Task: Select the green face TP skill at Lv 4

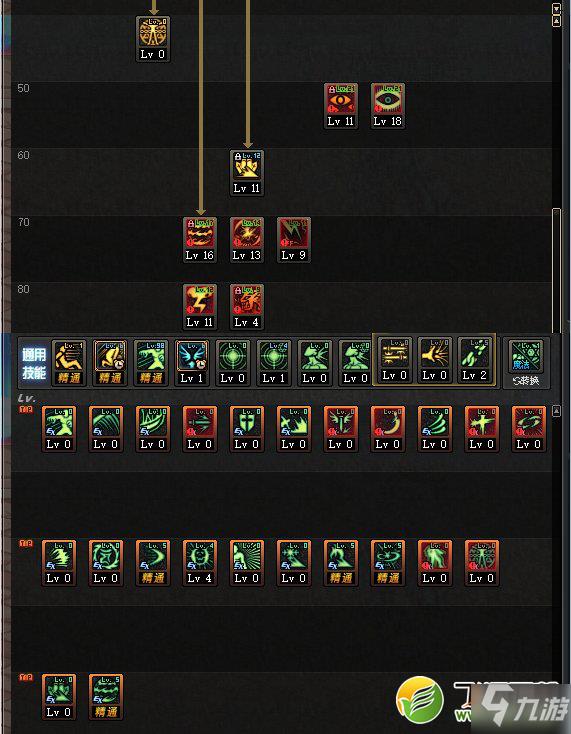Action: 200,563
